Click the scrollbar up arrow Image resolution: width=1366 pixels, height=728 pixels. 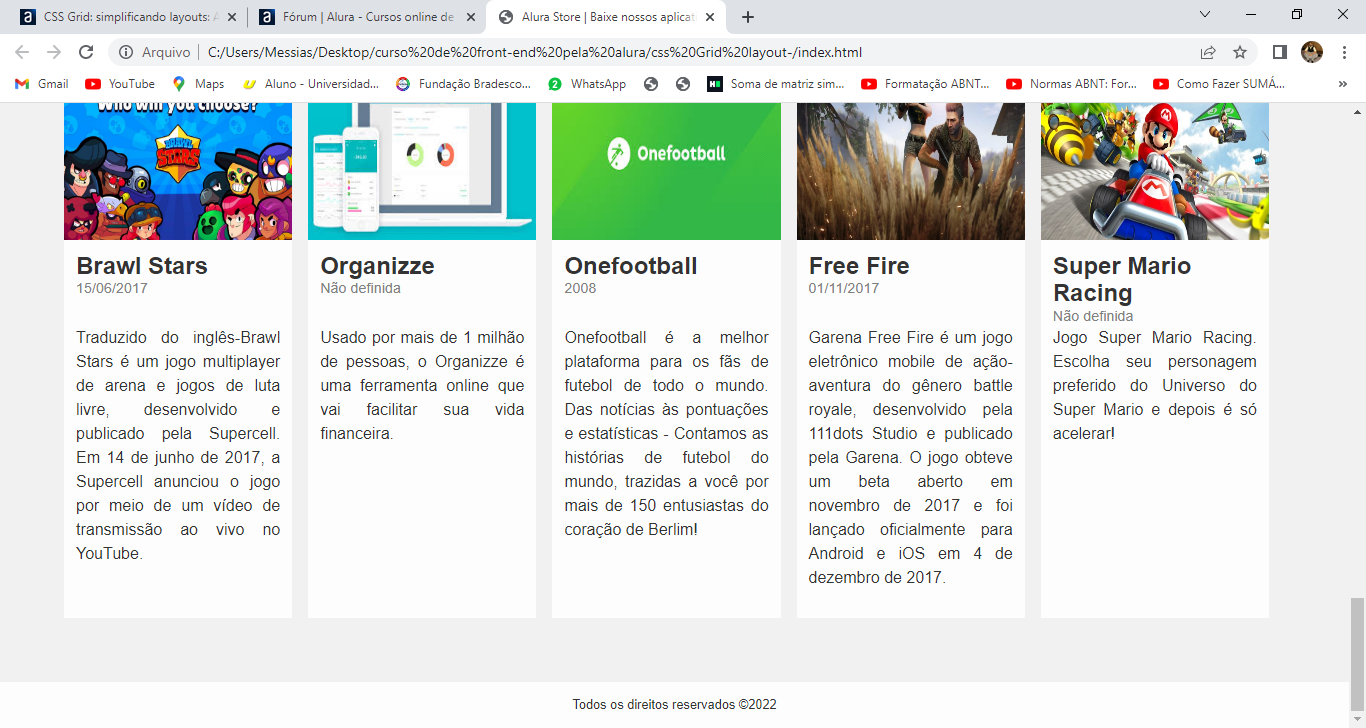coord(1357,110)
